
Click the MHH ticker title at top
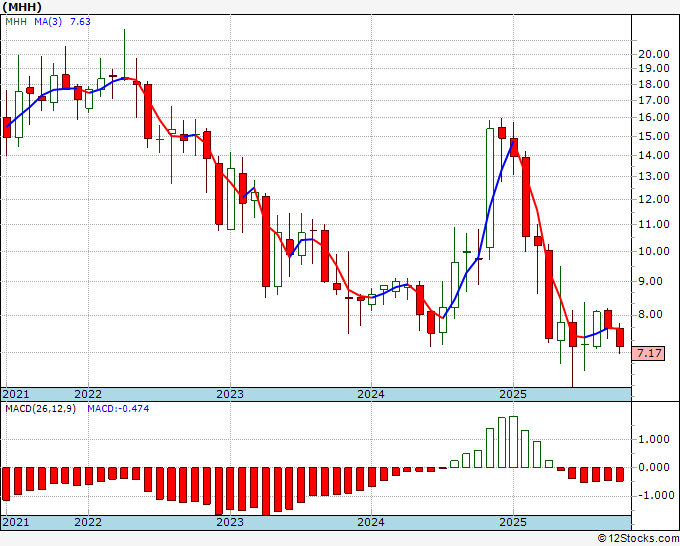point(22,7)
